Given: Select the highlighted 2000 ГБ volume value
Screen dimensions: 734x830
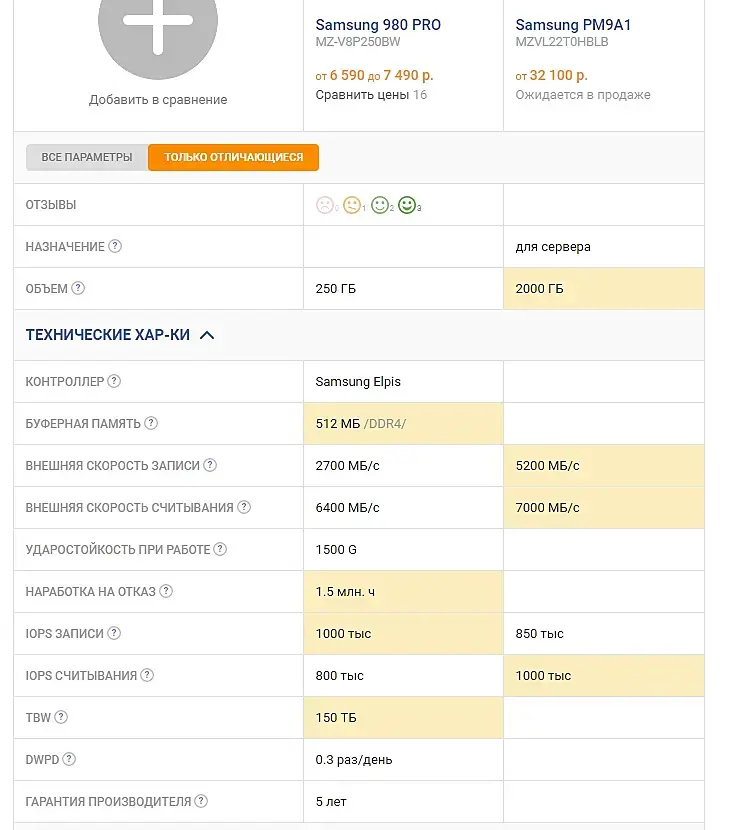Looking at the screenshot, I should [x=539, y=288].
